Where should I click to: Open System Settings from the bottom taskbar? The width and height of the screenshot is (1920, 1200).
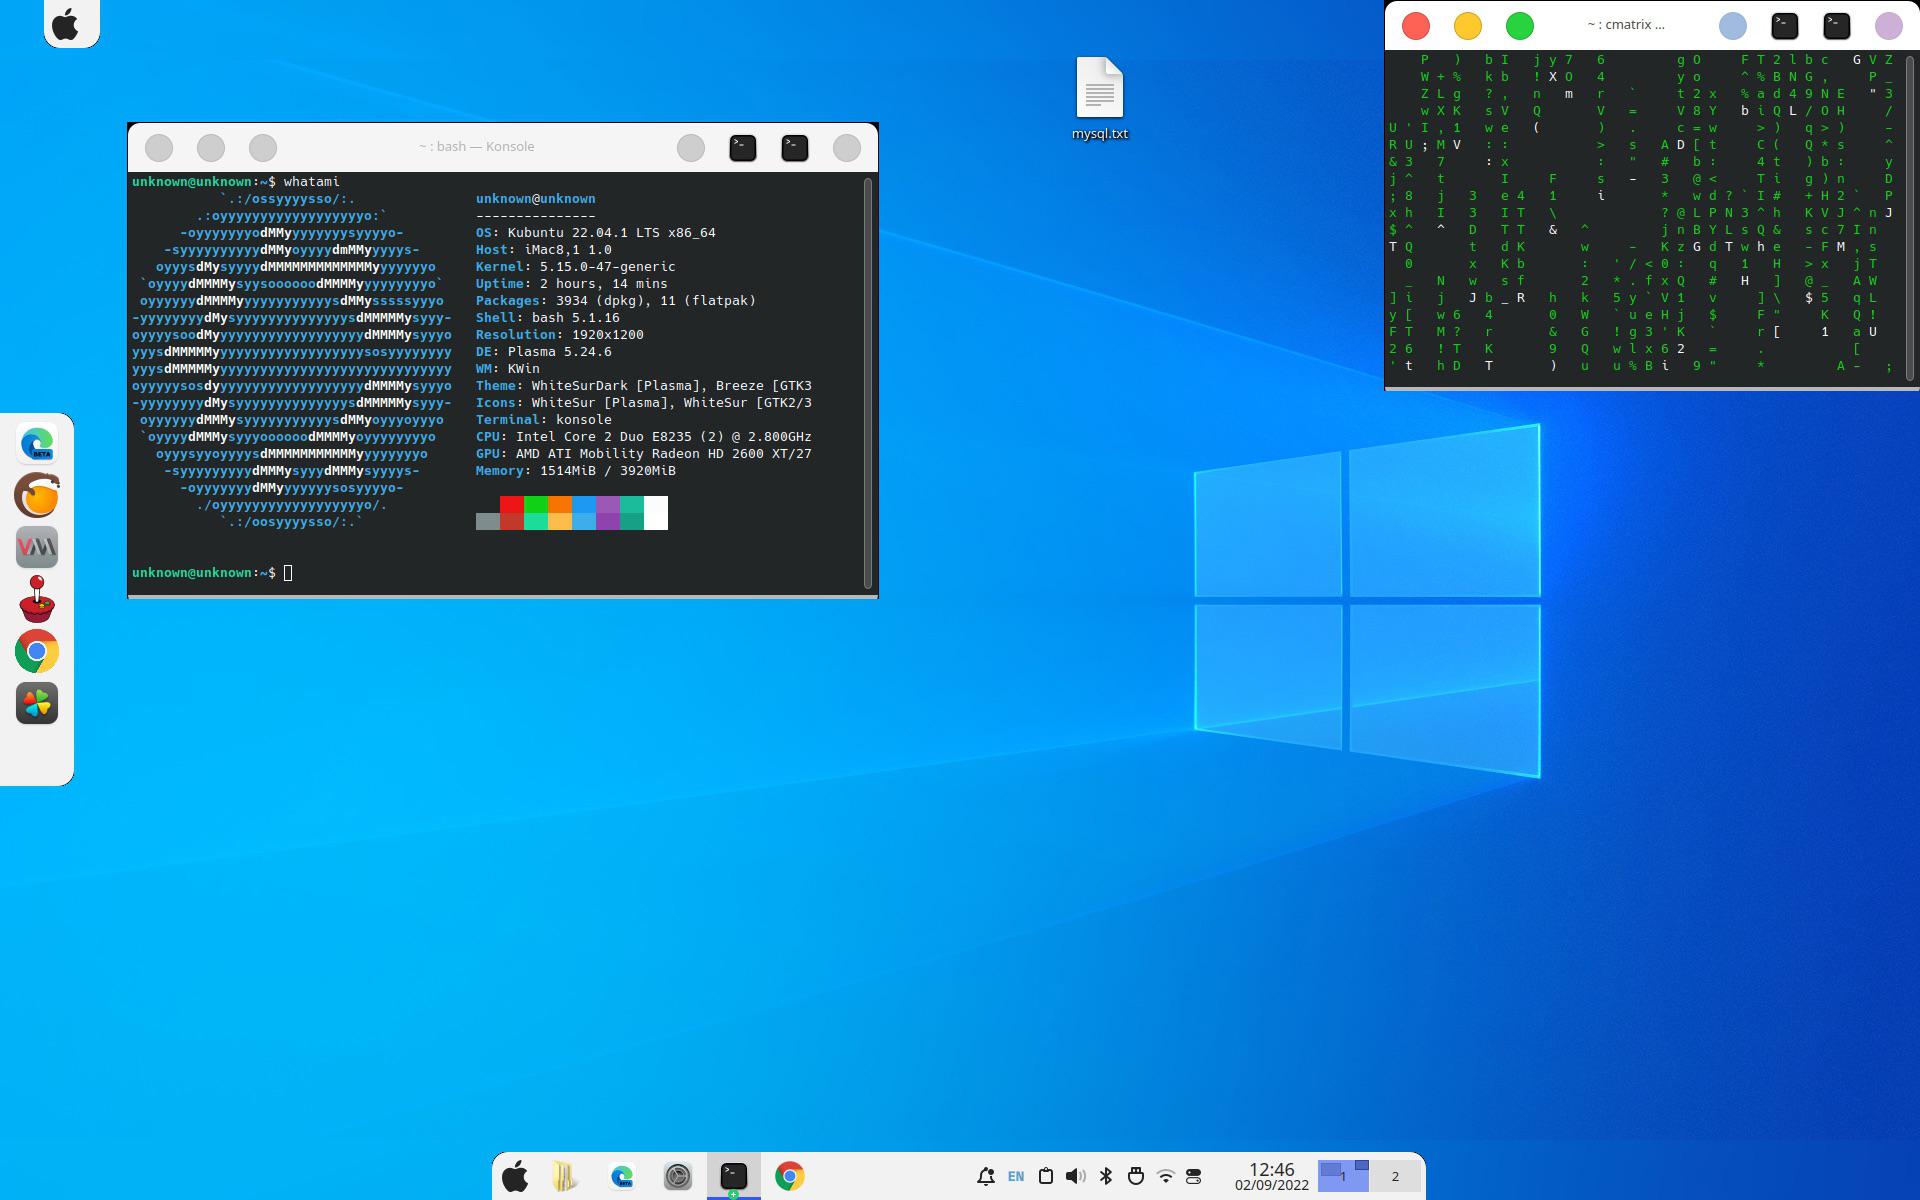tap(678, 1176)
